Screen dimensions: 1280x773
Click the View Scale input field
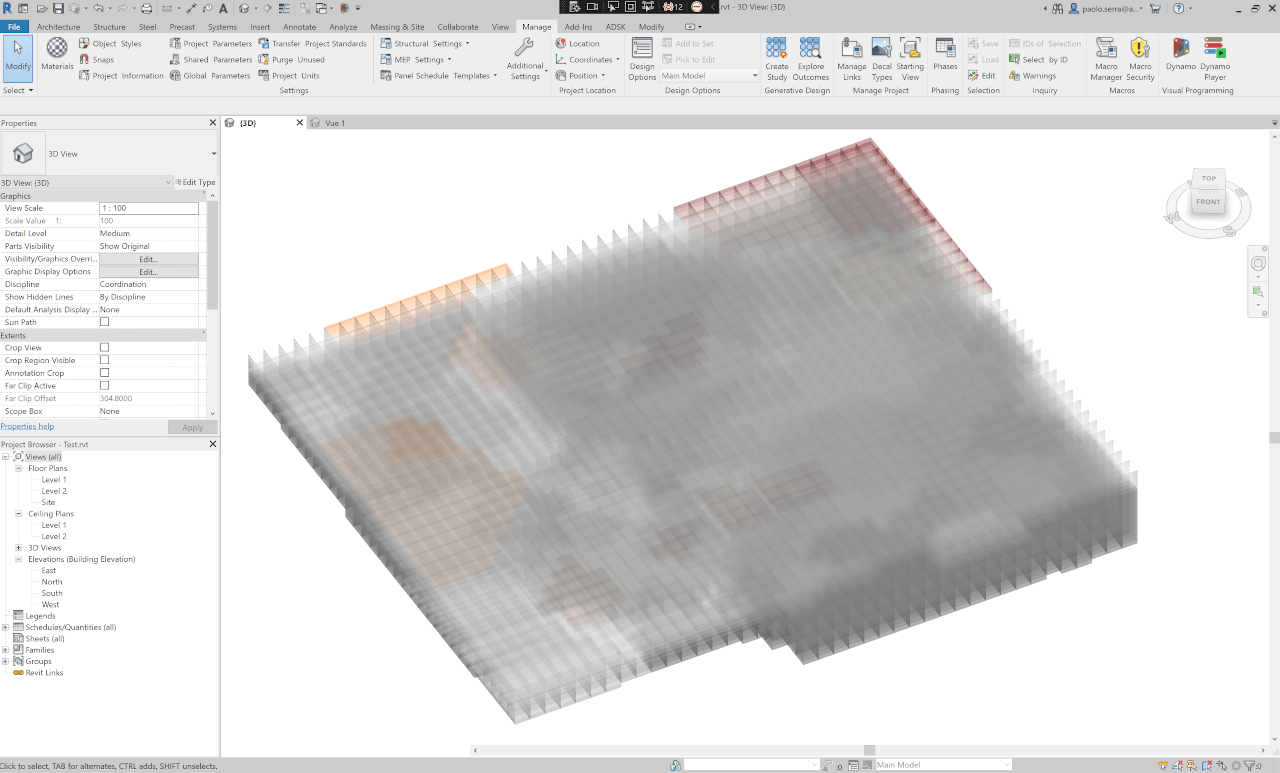click(x=148, y=208)
